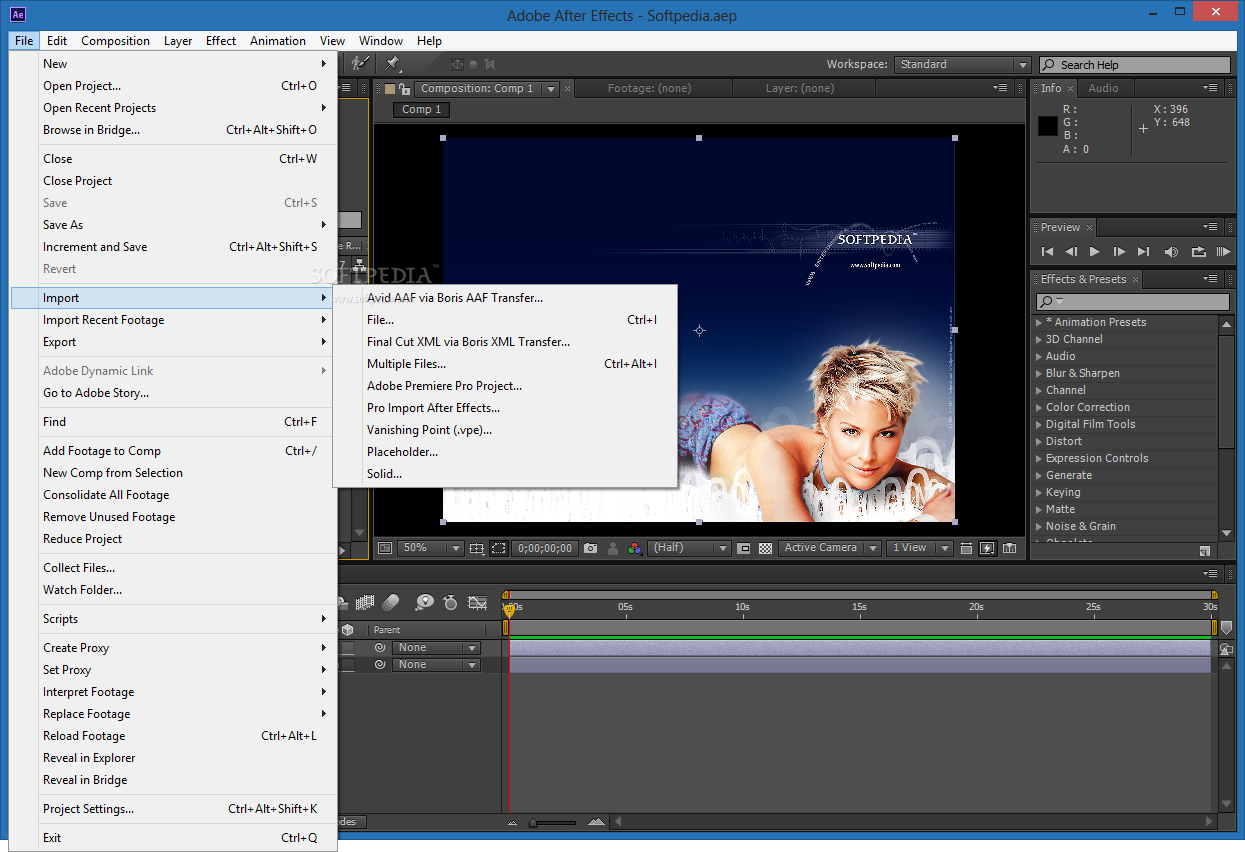
Task: Jump to last frame in Preview panel
Action: coord(1143,252)
